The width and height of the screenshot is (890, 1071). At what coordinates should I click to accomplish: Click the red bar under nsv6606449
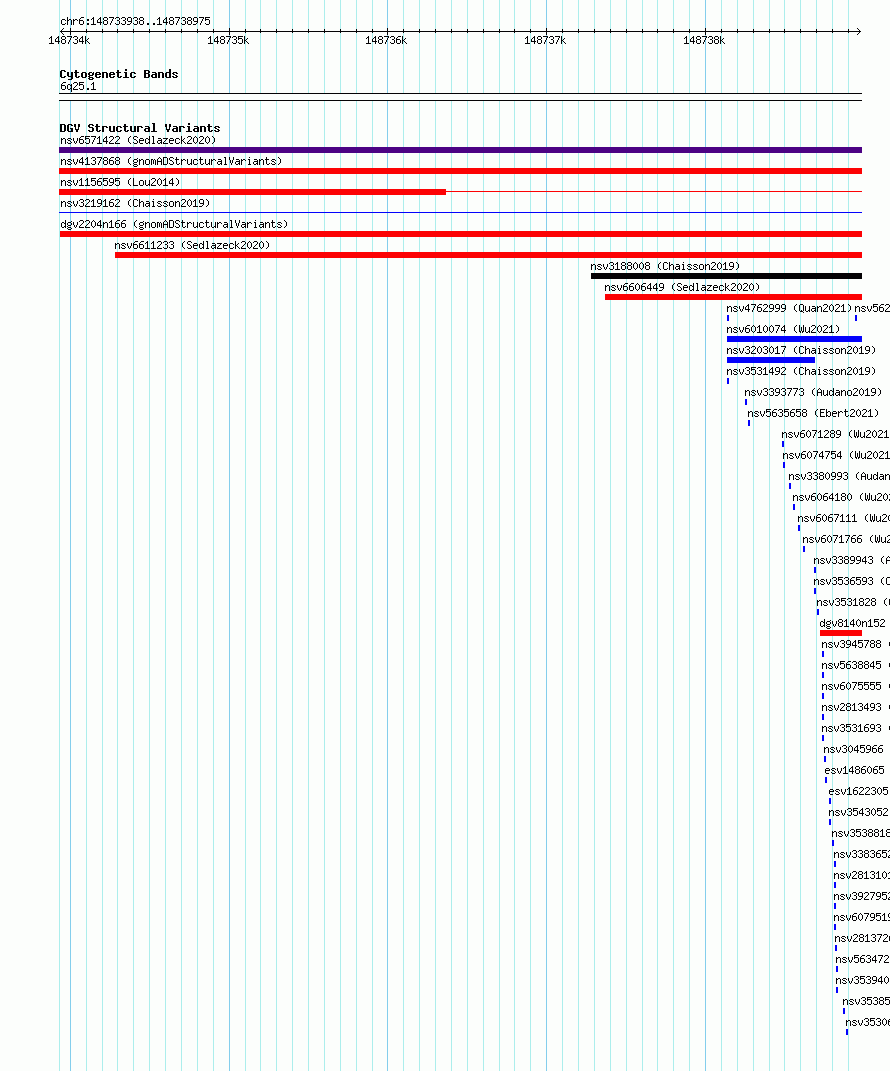point(733,297)
